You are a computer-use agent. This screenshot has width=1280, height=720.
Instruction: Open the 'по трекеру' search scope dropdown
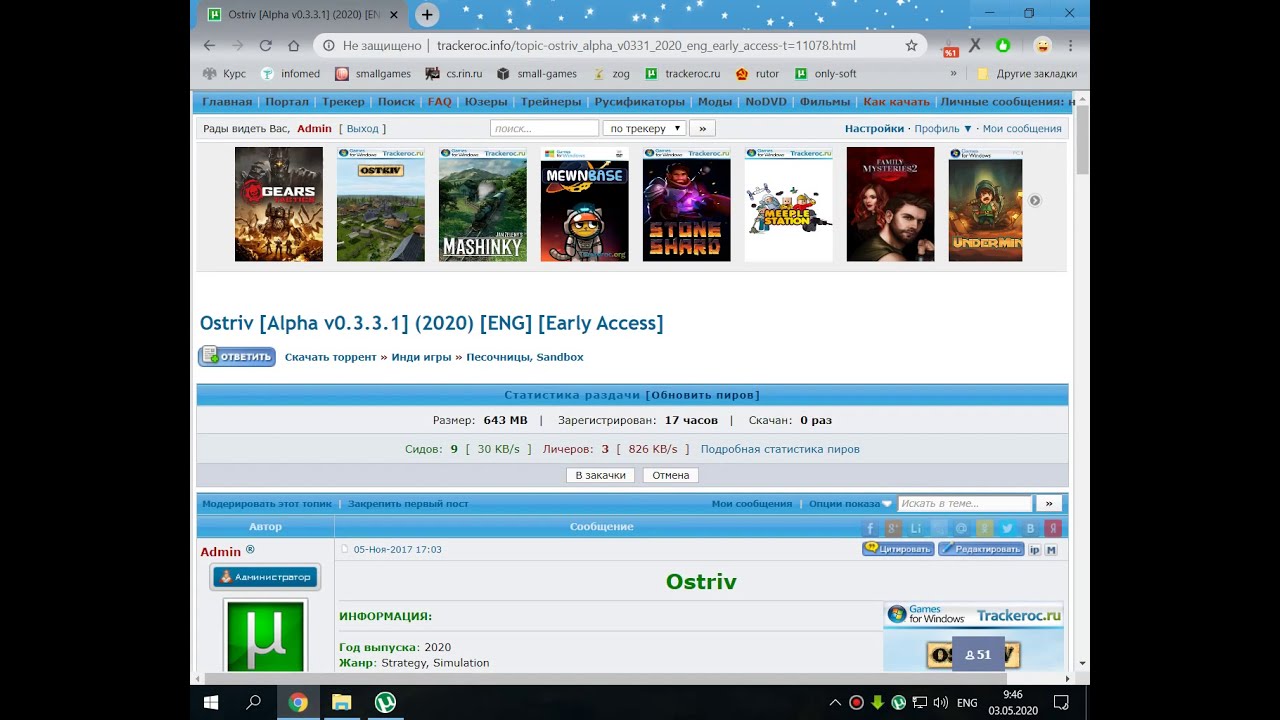pos(645,128)
